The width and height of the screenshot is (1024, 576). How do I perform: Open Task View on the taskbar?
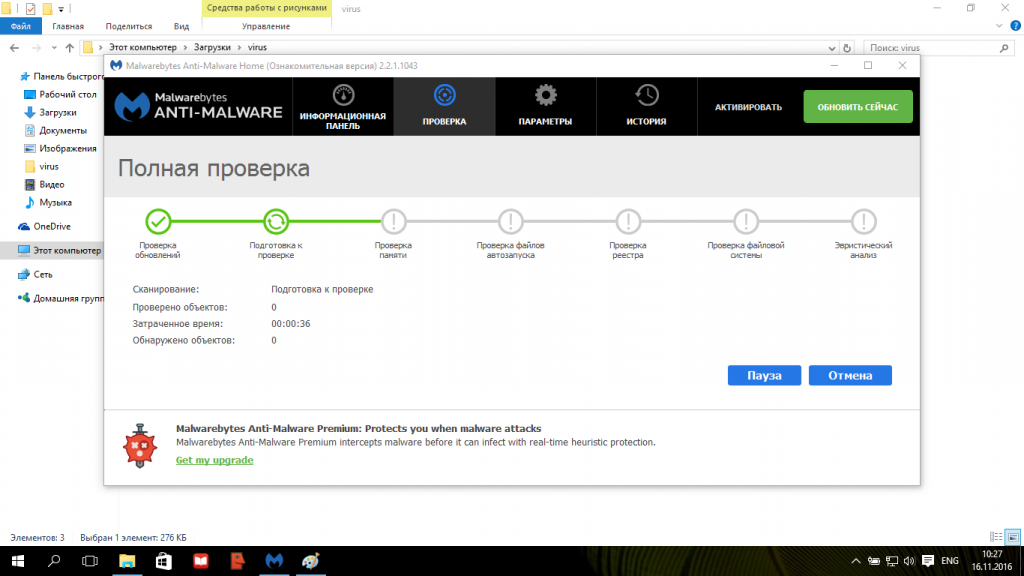89,561
